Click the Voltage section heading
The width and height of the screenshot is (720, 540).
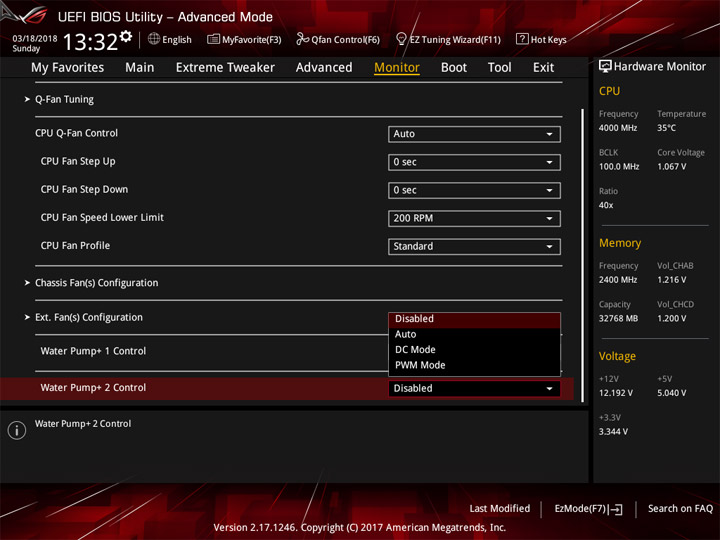tap(617, 356)
